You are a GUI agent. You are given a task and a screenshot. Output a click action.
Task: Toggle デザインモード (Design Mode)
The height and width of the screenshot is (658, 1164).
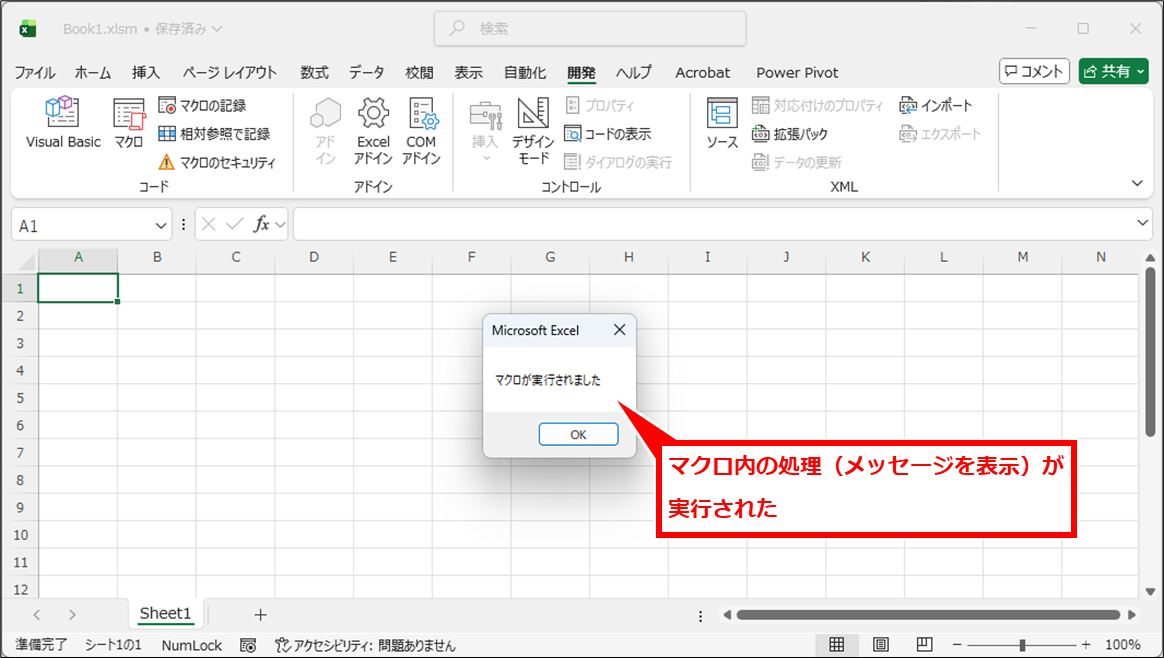point(533,131)
